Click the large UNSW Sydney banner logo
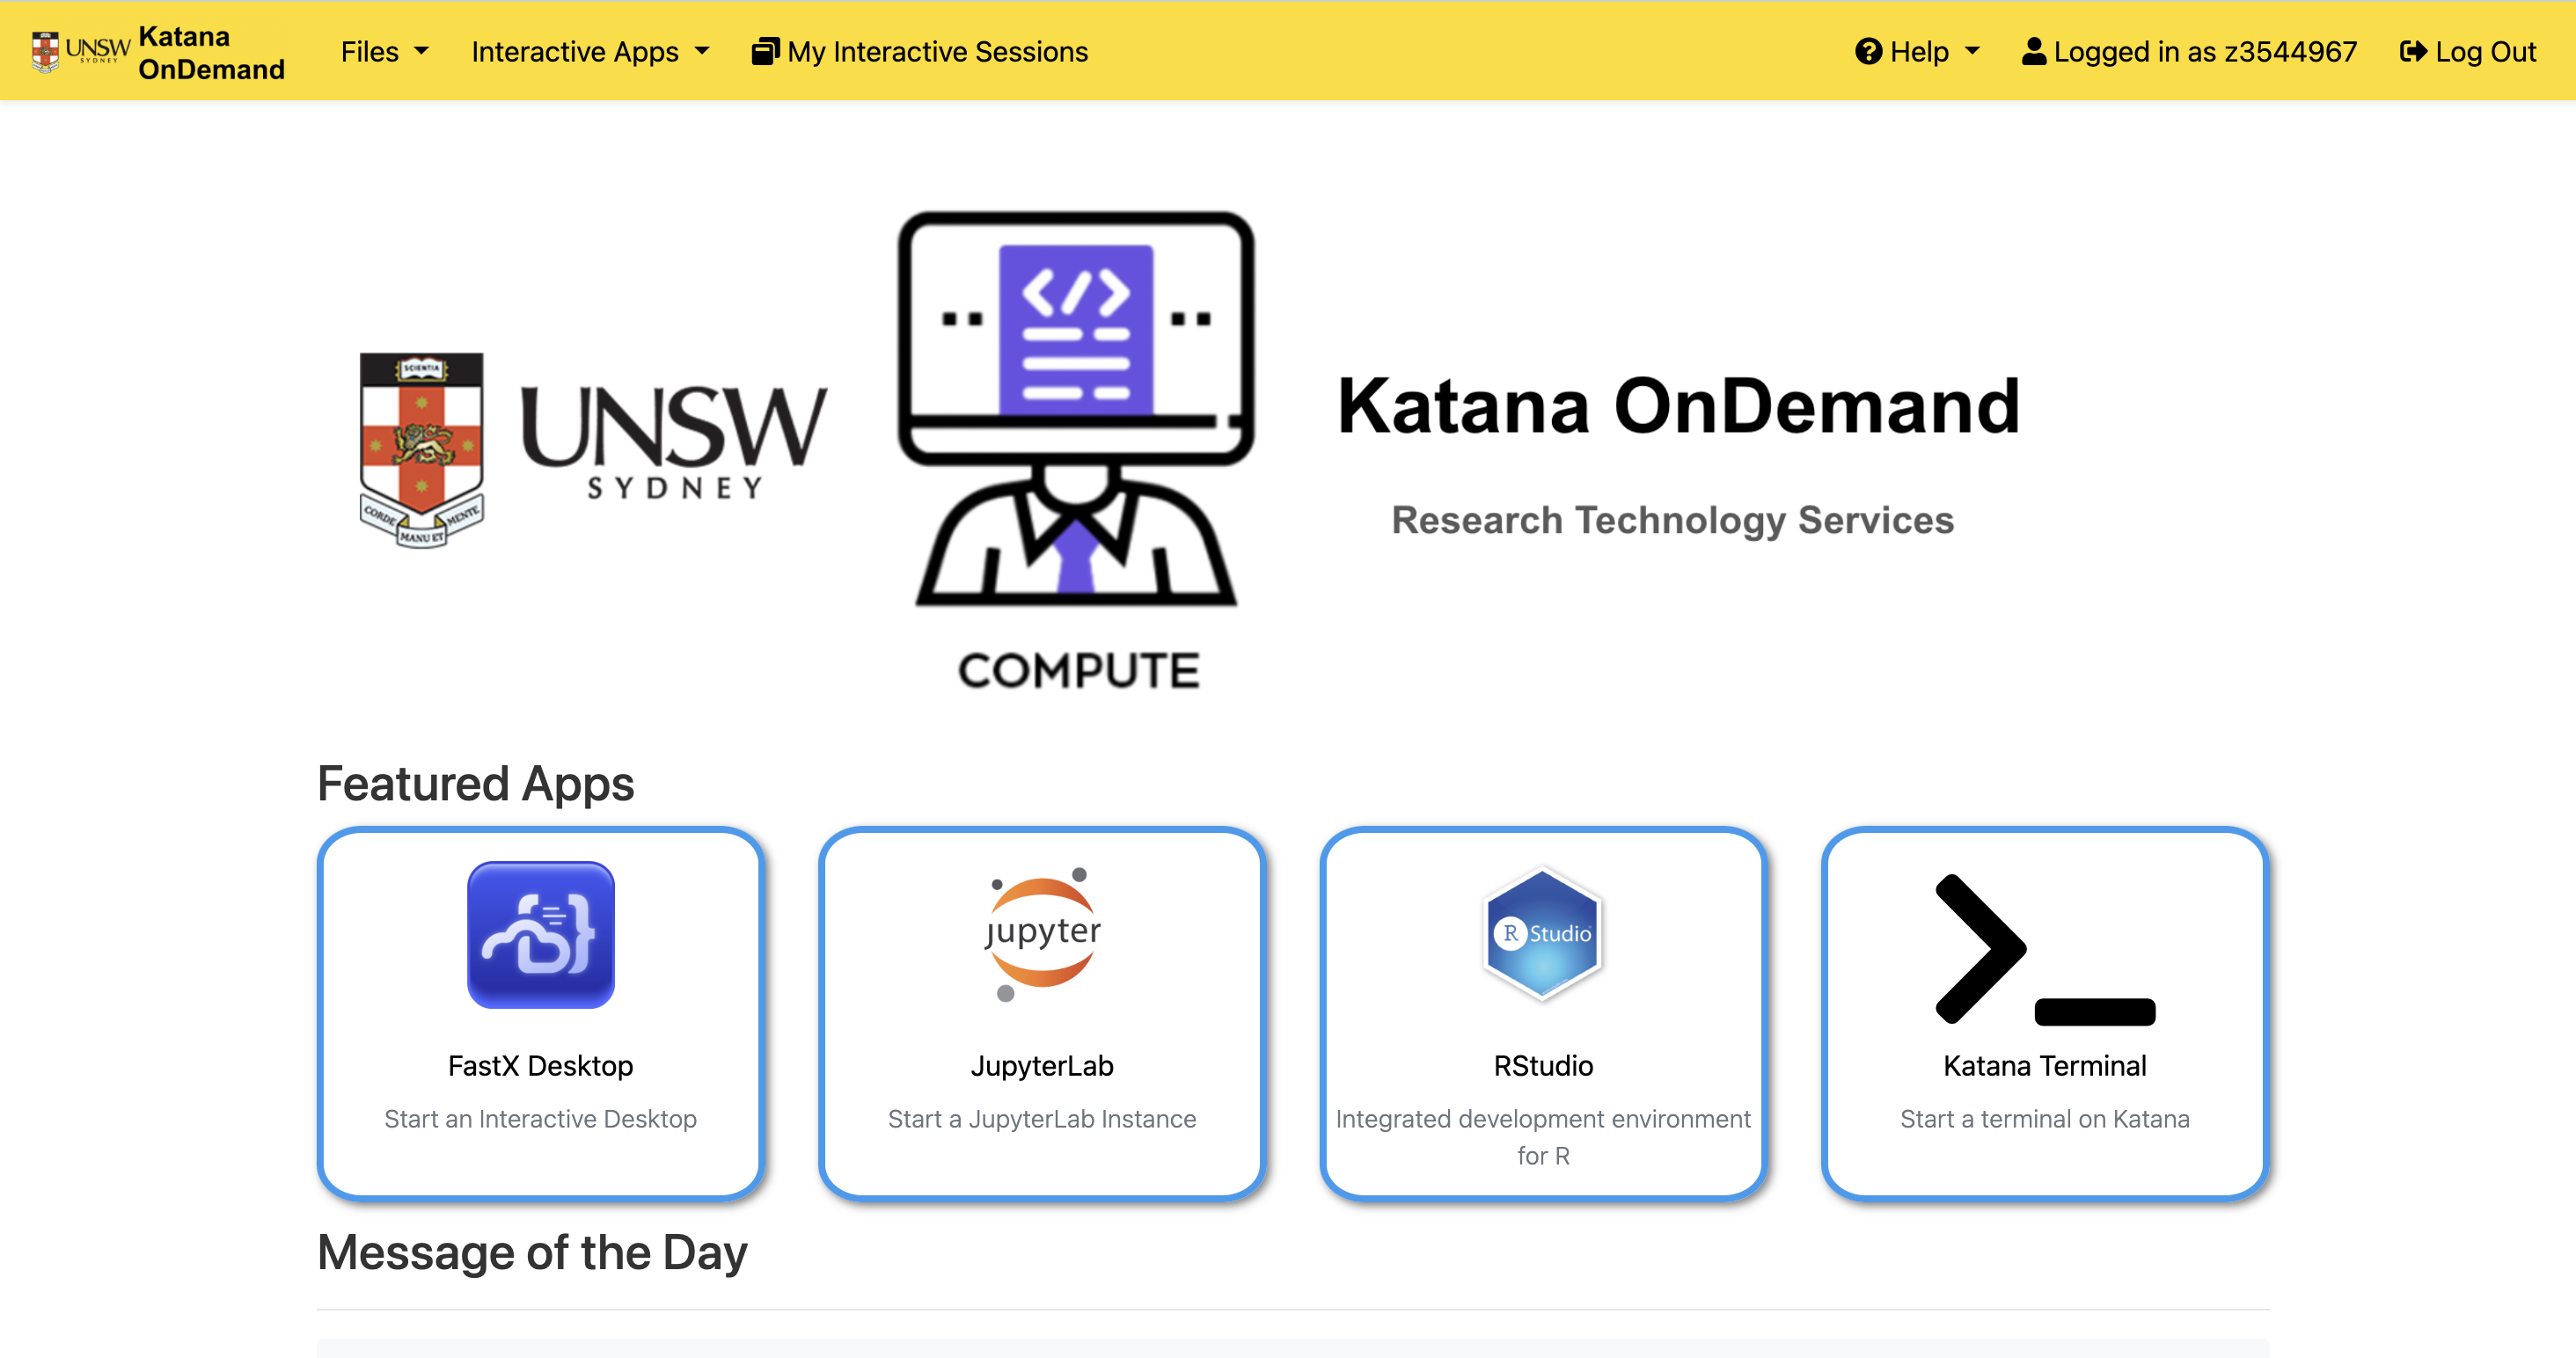This screenshot has height=1358, width=2576. 594,449
